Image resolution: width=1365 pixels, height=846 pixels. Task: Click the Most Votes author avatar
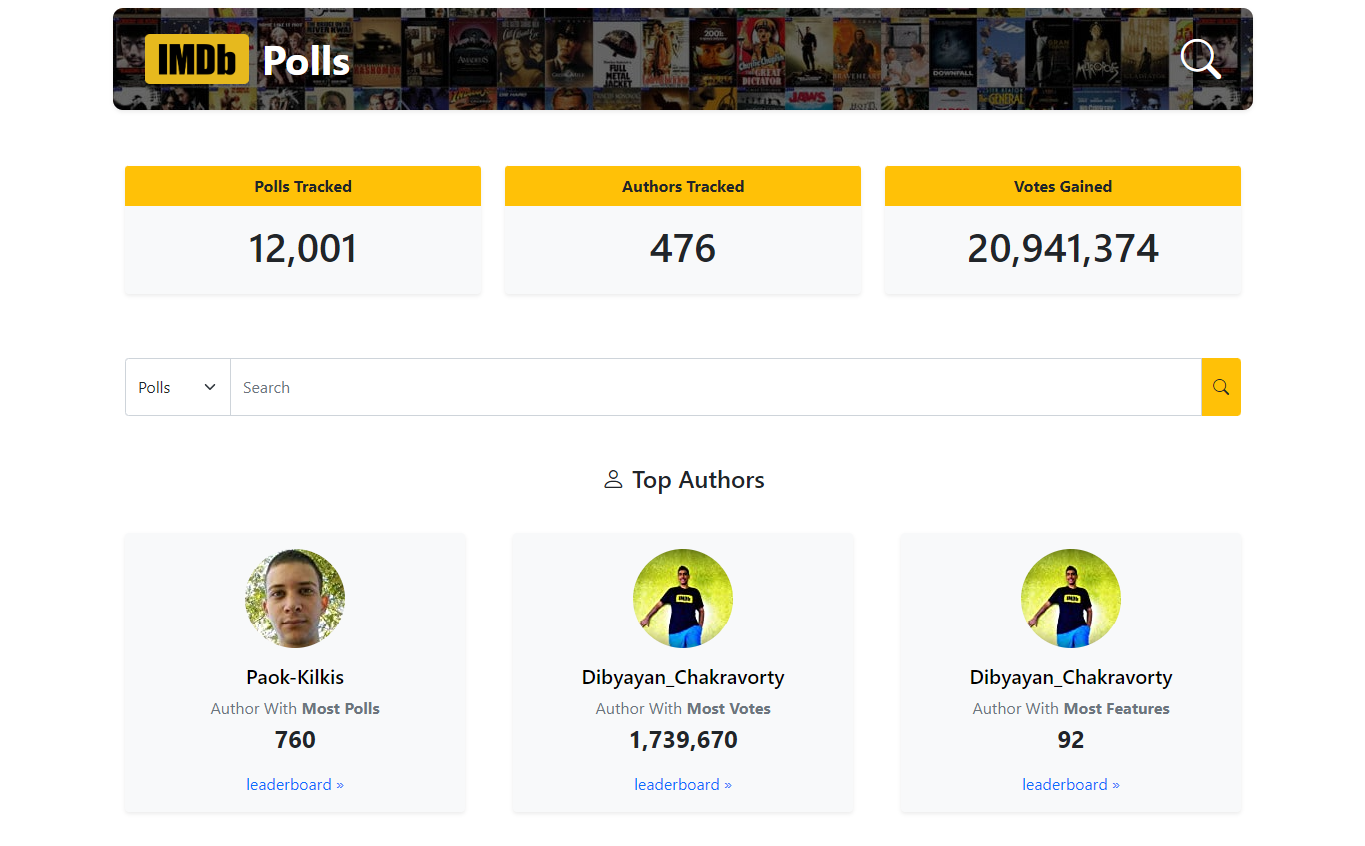[683, 598]
